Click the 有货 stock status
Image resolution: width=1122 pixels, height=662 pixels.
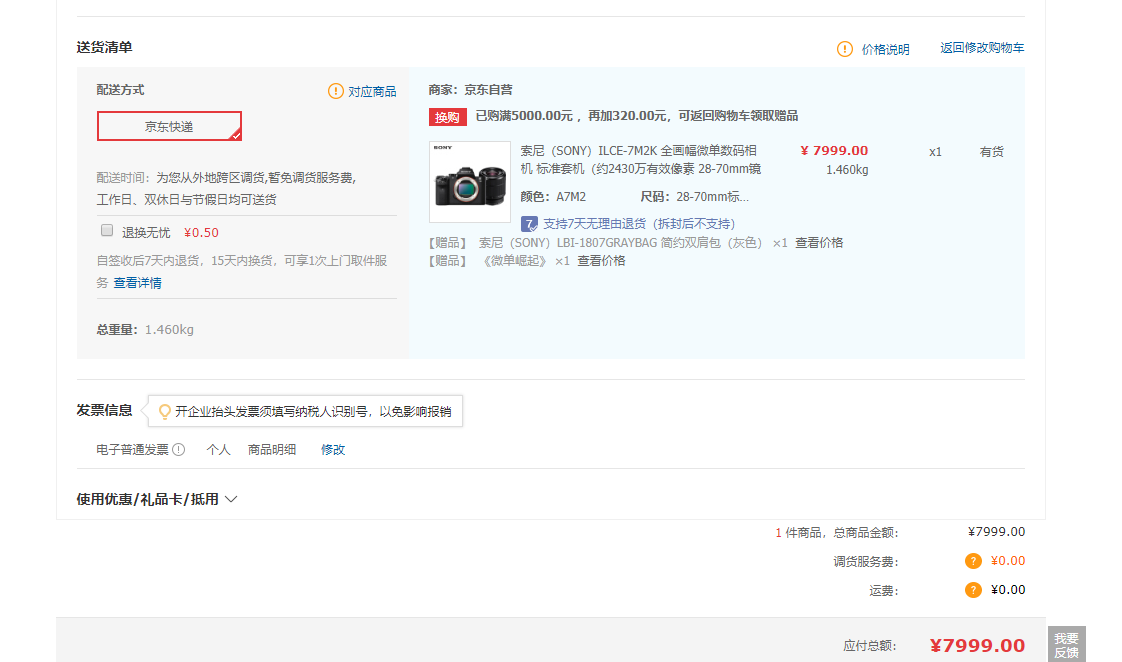pyautogui.click(x=991, y=152)
